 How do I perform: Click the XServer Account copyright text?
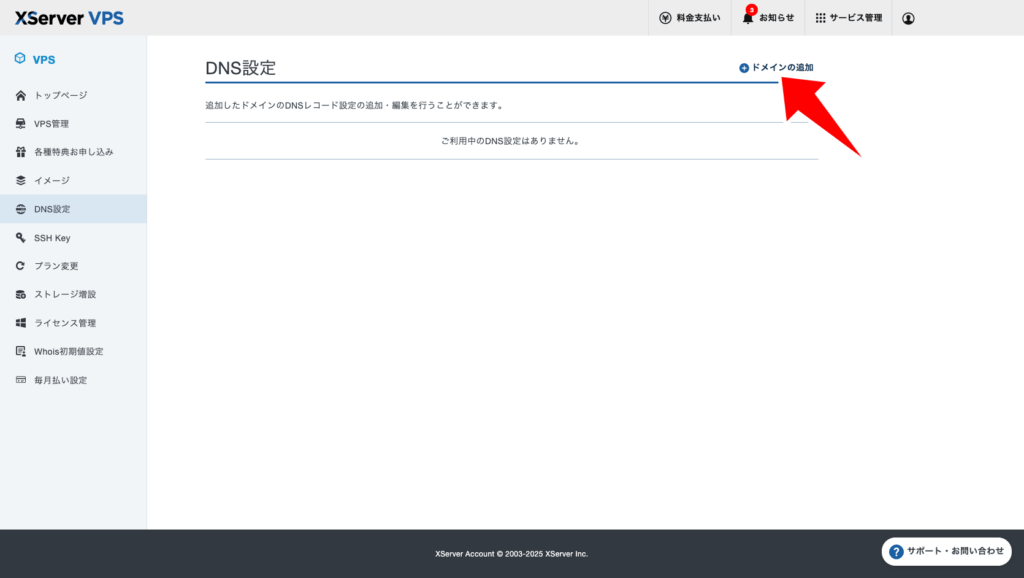511,554
